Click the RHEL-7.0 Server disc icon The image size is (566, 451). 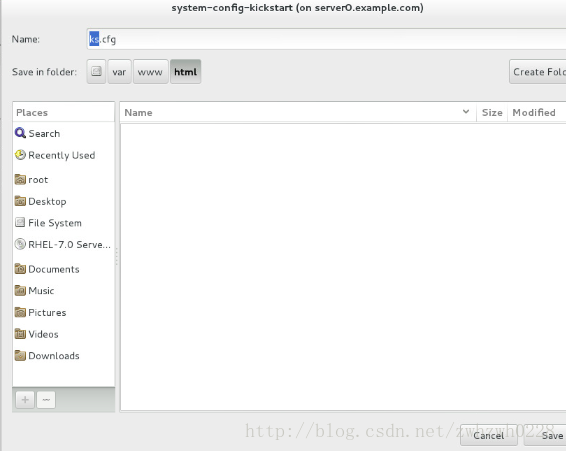coord(20,244)
